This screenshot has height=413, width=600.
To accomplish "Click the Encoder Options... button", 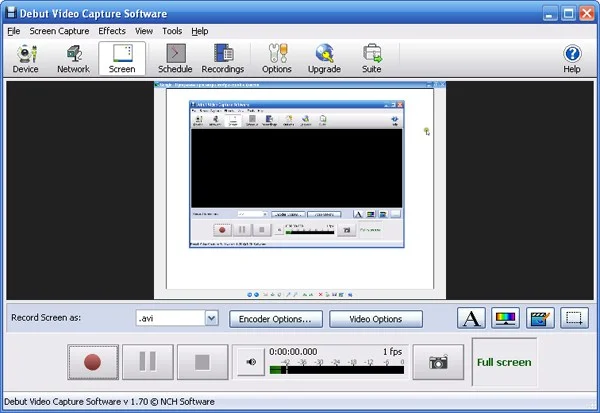I will [x=276, y=319].
